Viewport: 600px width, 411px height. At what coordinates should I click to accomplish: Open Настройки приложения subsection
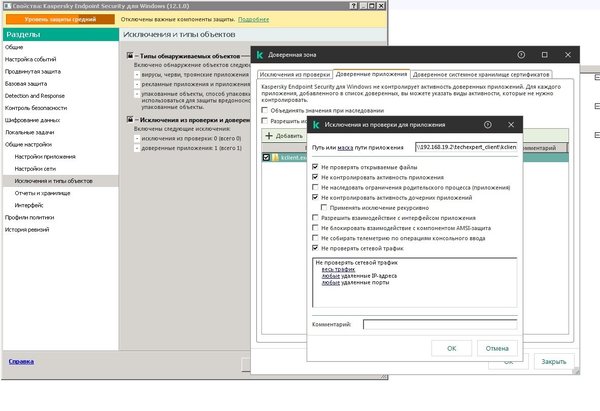(45, 157)
